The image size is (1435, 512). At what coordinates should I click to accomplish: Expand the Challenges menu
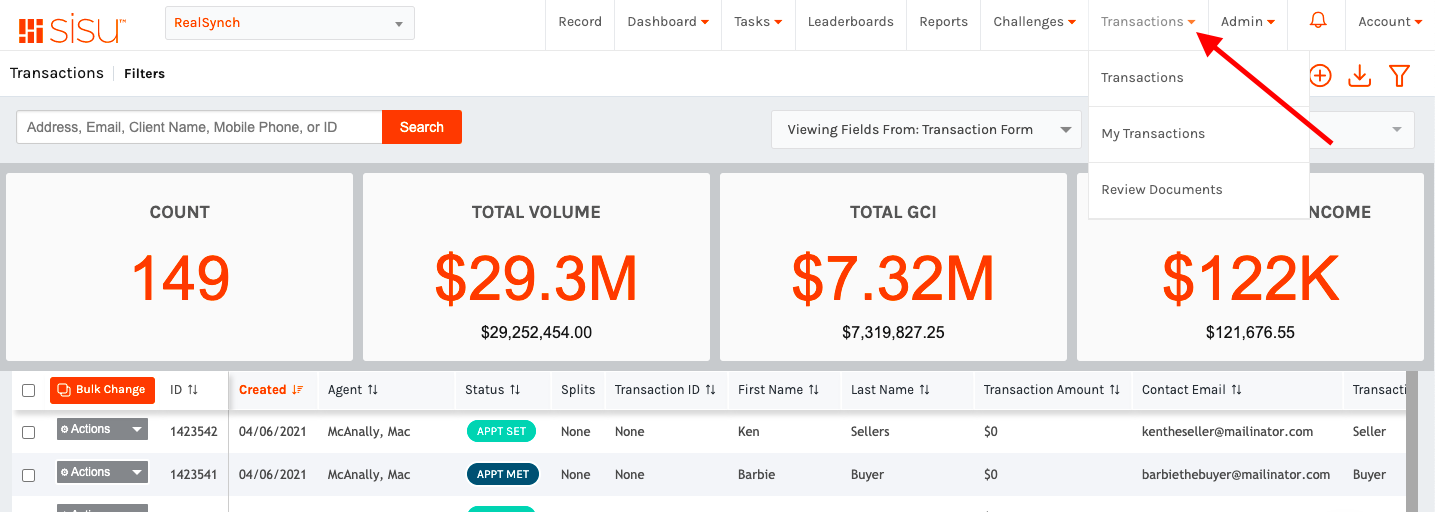point(1034,22)
